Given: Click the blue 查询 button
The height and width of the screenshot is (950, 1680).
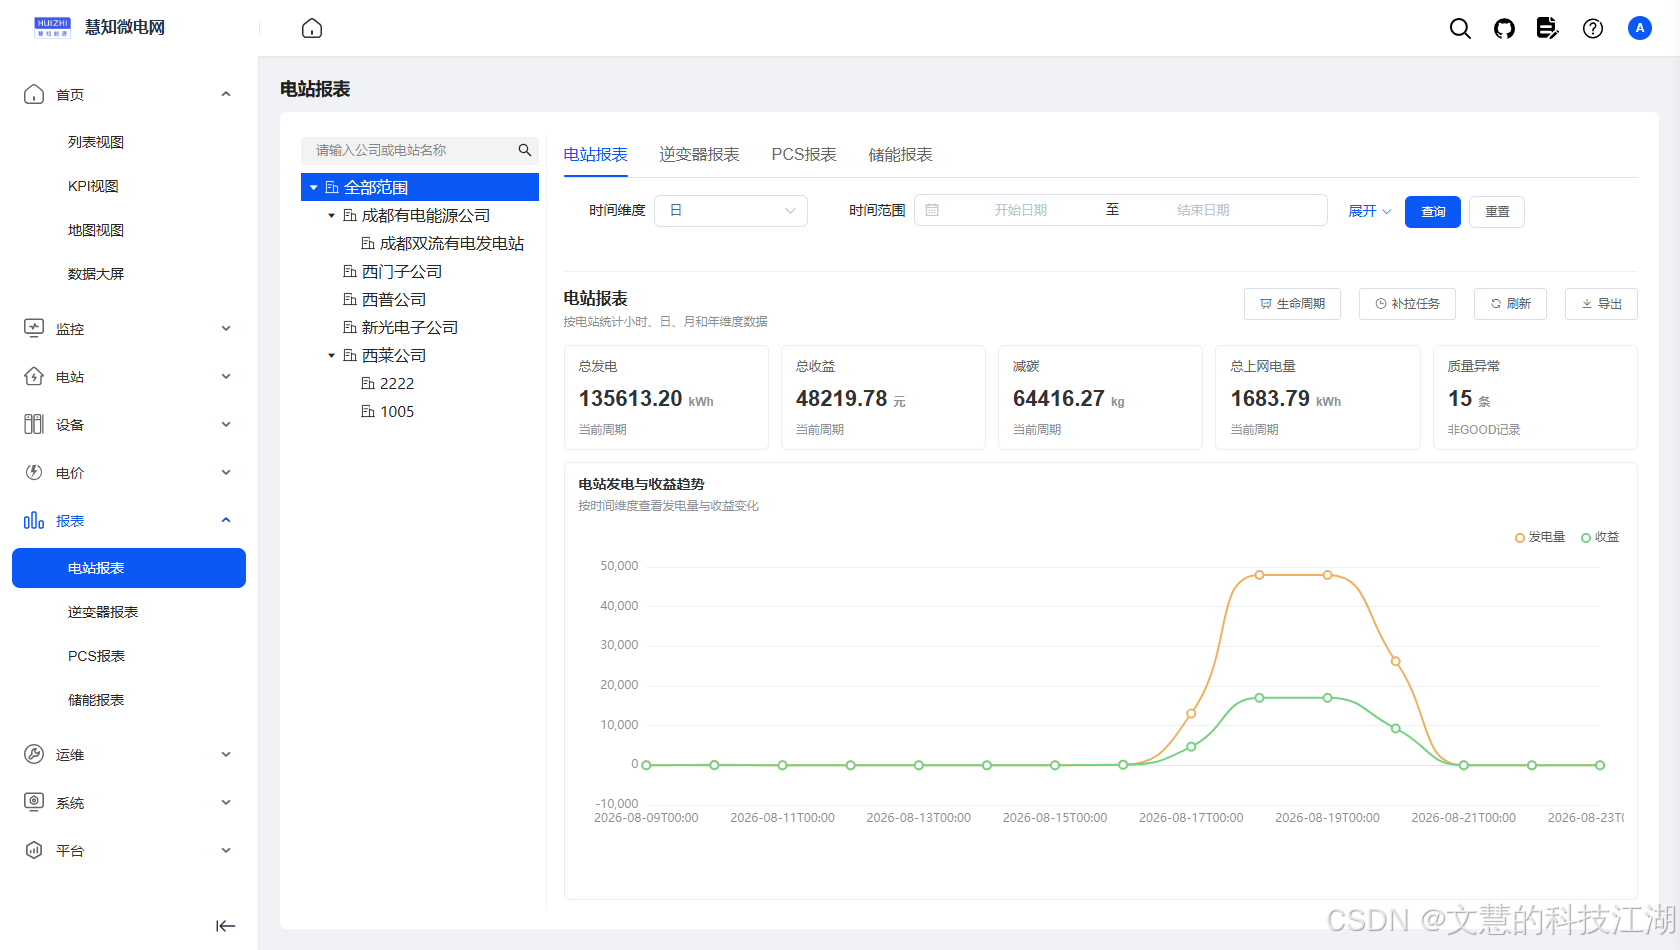Looking at the screenshot, I should point(1433,211).
